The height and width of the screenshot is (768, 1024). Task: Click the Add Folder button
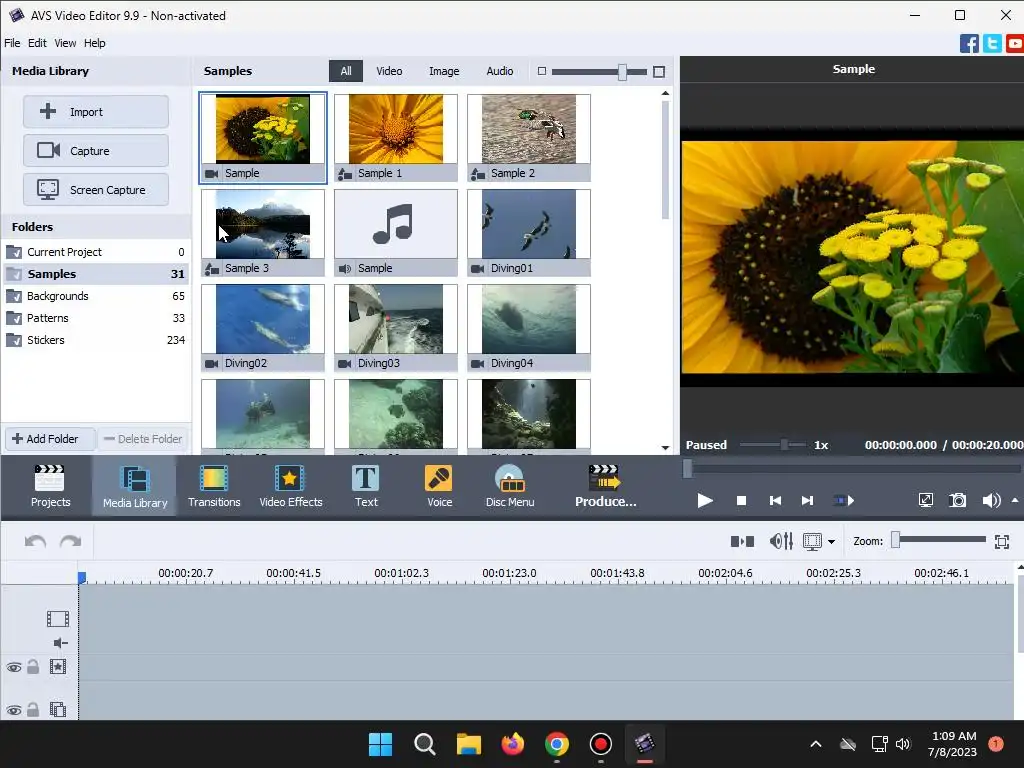coord(50,439)
